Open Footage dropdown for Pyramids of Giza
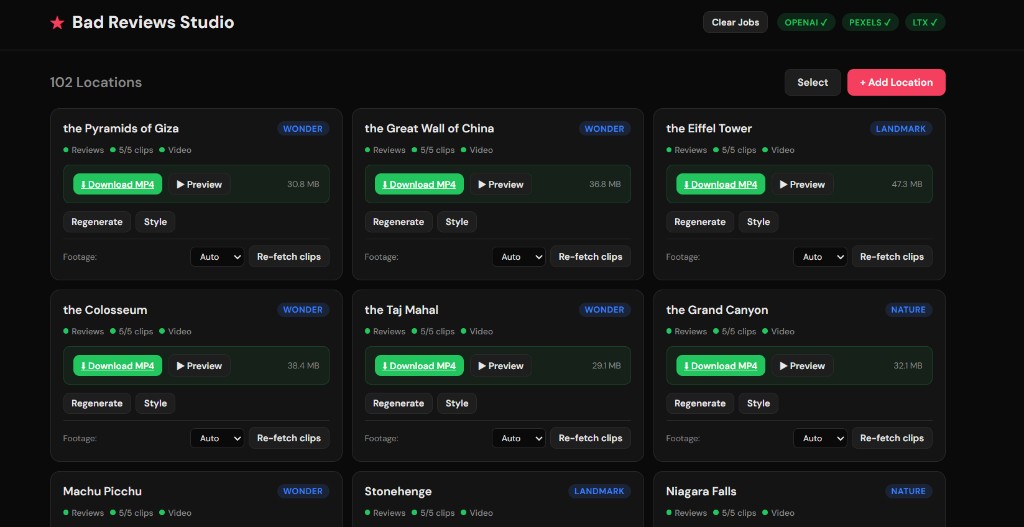 [x=217, y=257]
